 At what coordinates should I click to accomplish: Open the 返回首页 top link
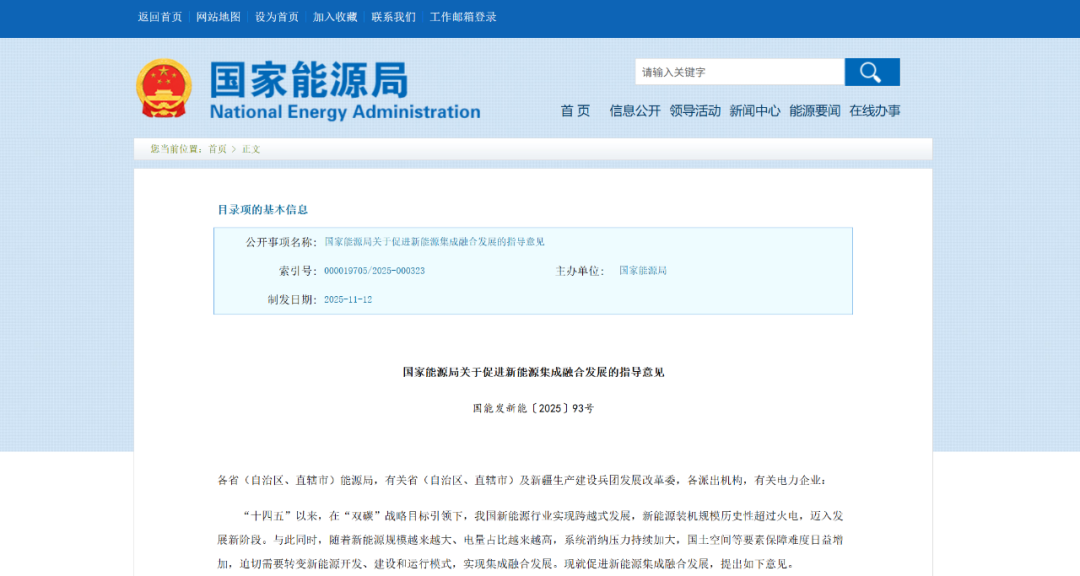tap(160, 17)
